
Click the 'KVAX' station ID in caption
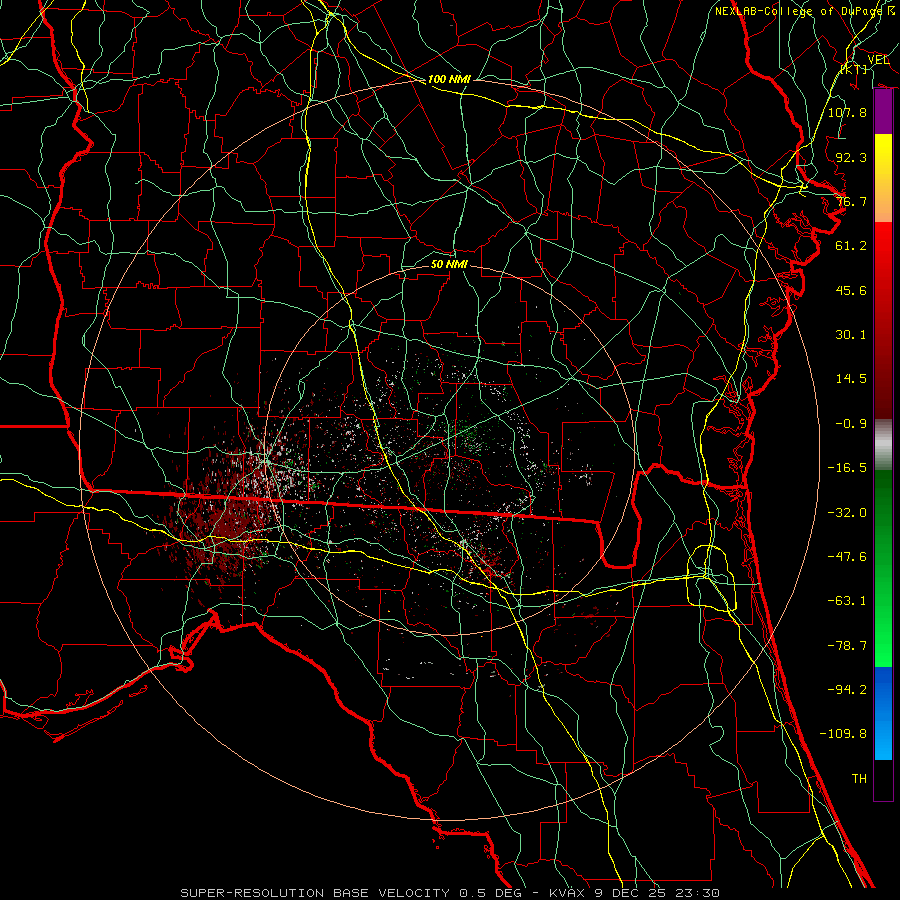click(x=567, y=893)
